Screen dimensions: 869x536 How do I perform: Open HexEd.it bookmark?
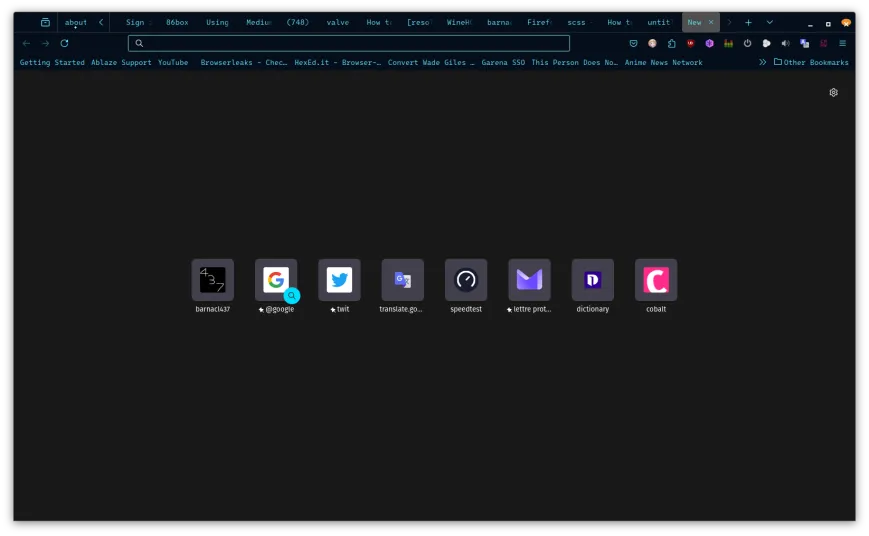(x=338, y=63)
